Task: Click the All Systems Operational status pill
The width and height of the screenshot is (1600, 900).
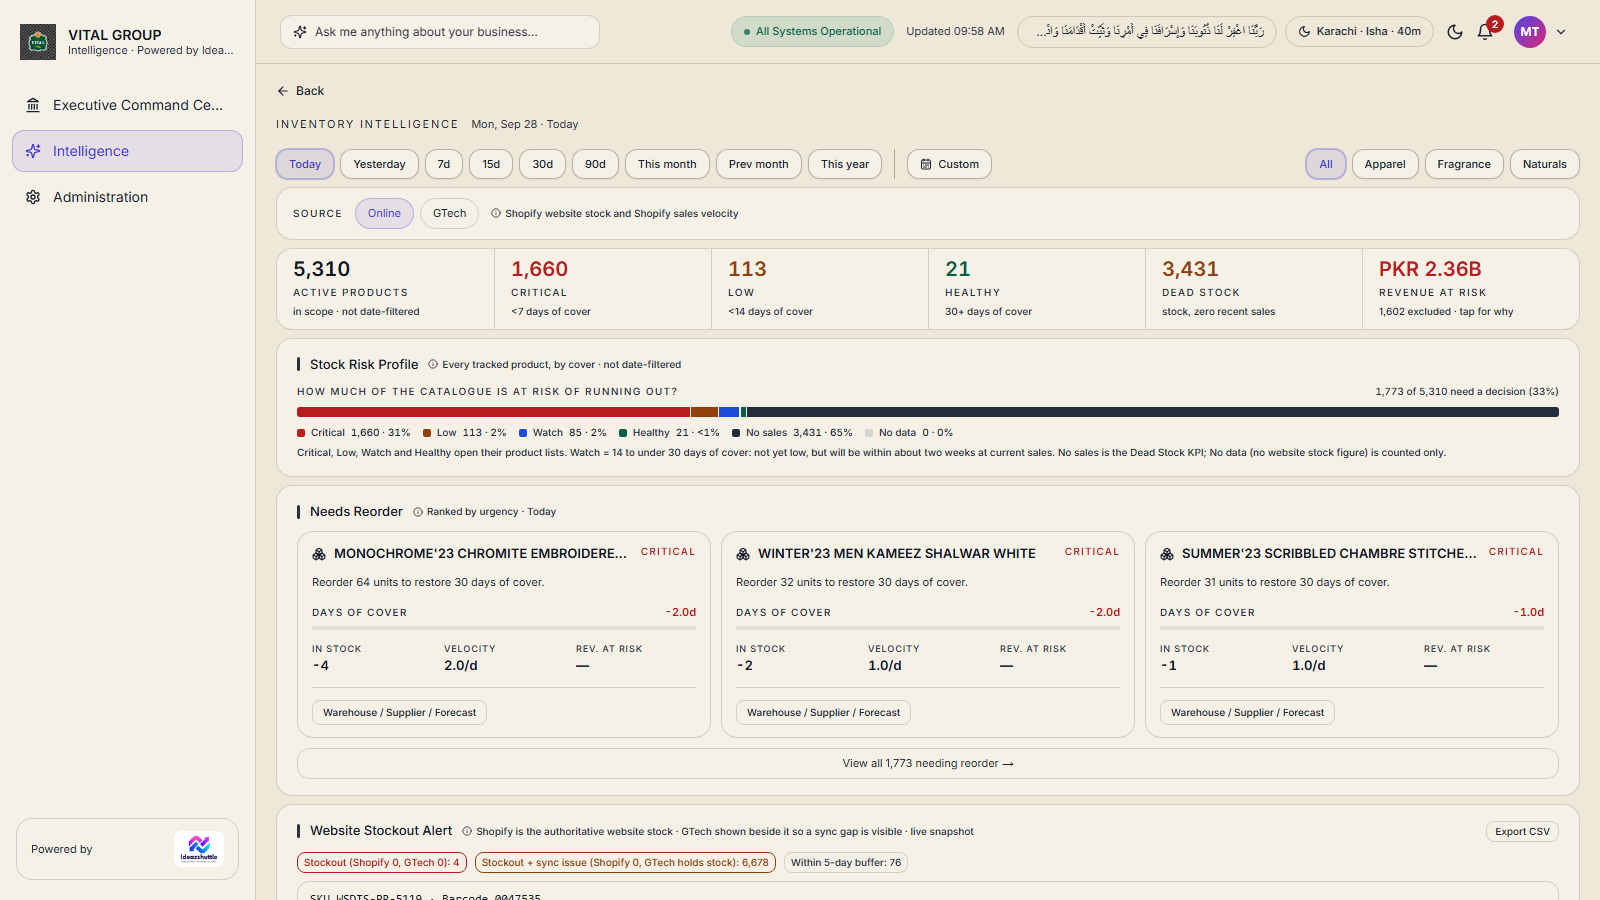Action: point(813,32)
